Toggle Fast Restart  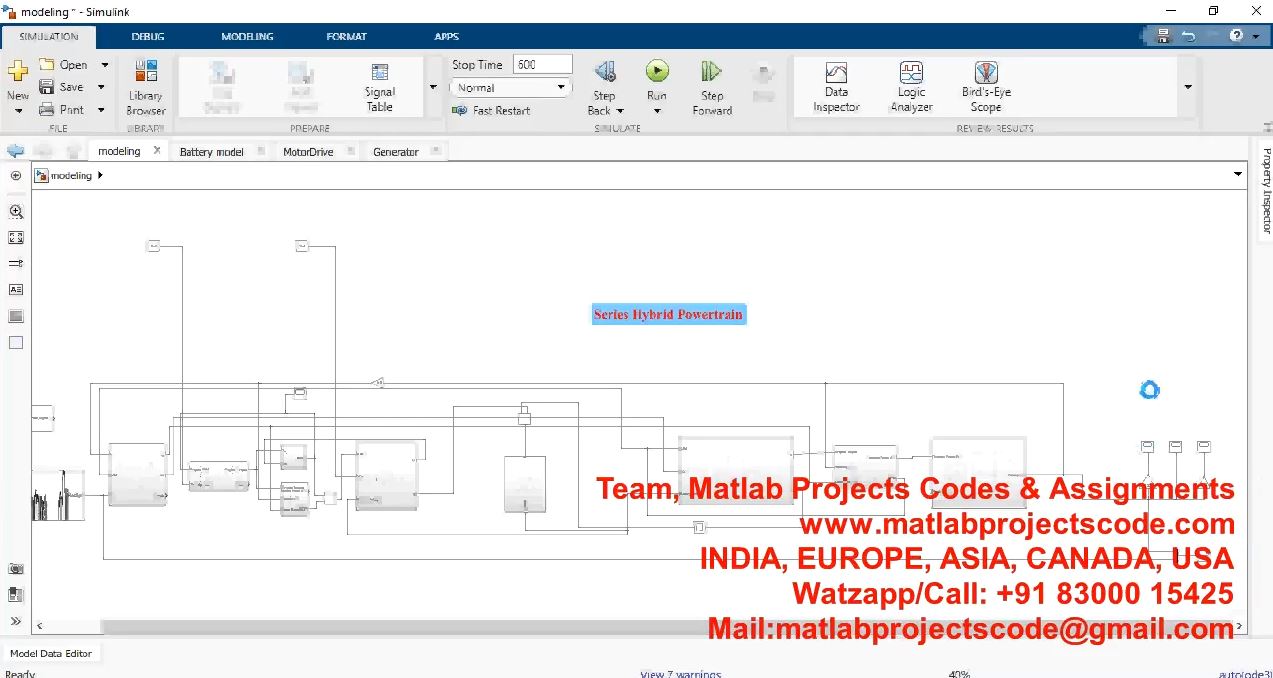(x=491, y=111)
